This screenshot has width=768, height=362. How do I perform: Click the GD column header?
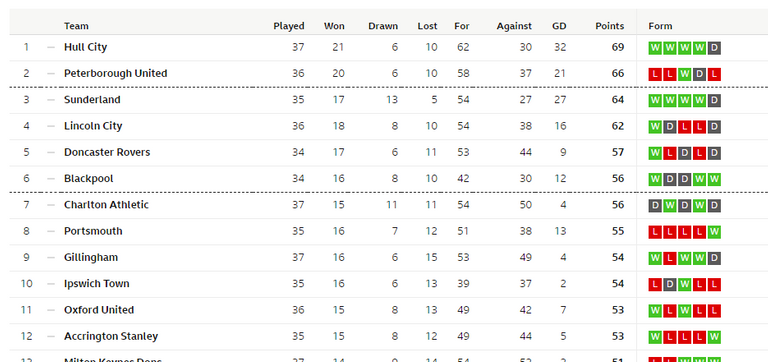pyautogui.click(x=559, y=26)
